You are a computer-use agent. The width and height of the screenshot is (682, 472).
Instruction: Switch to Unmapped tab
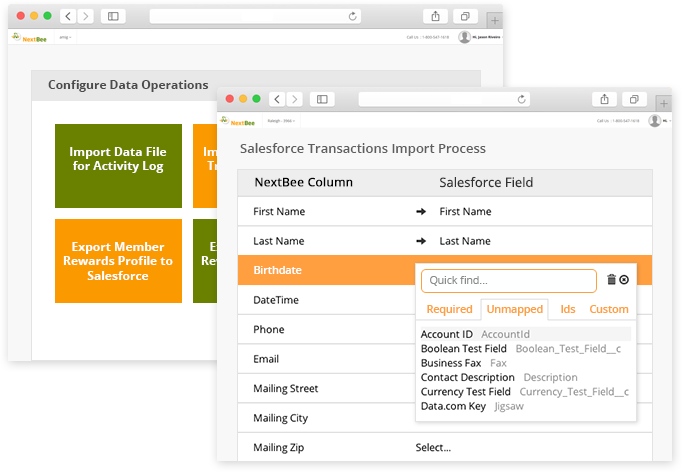coord(515,309)
